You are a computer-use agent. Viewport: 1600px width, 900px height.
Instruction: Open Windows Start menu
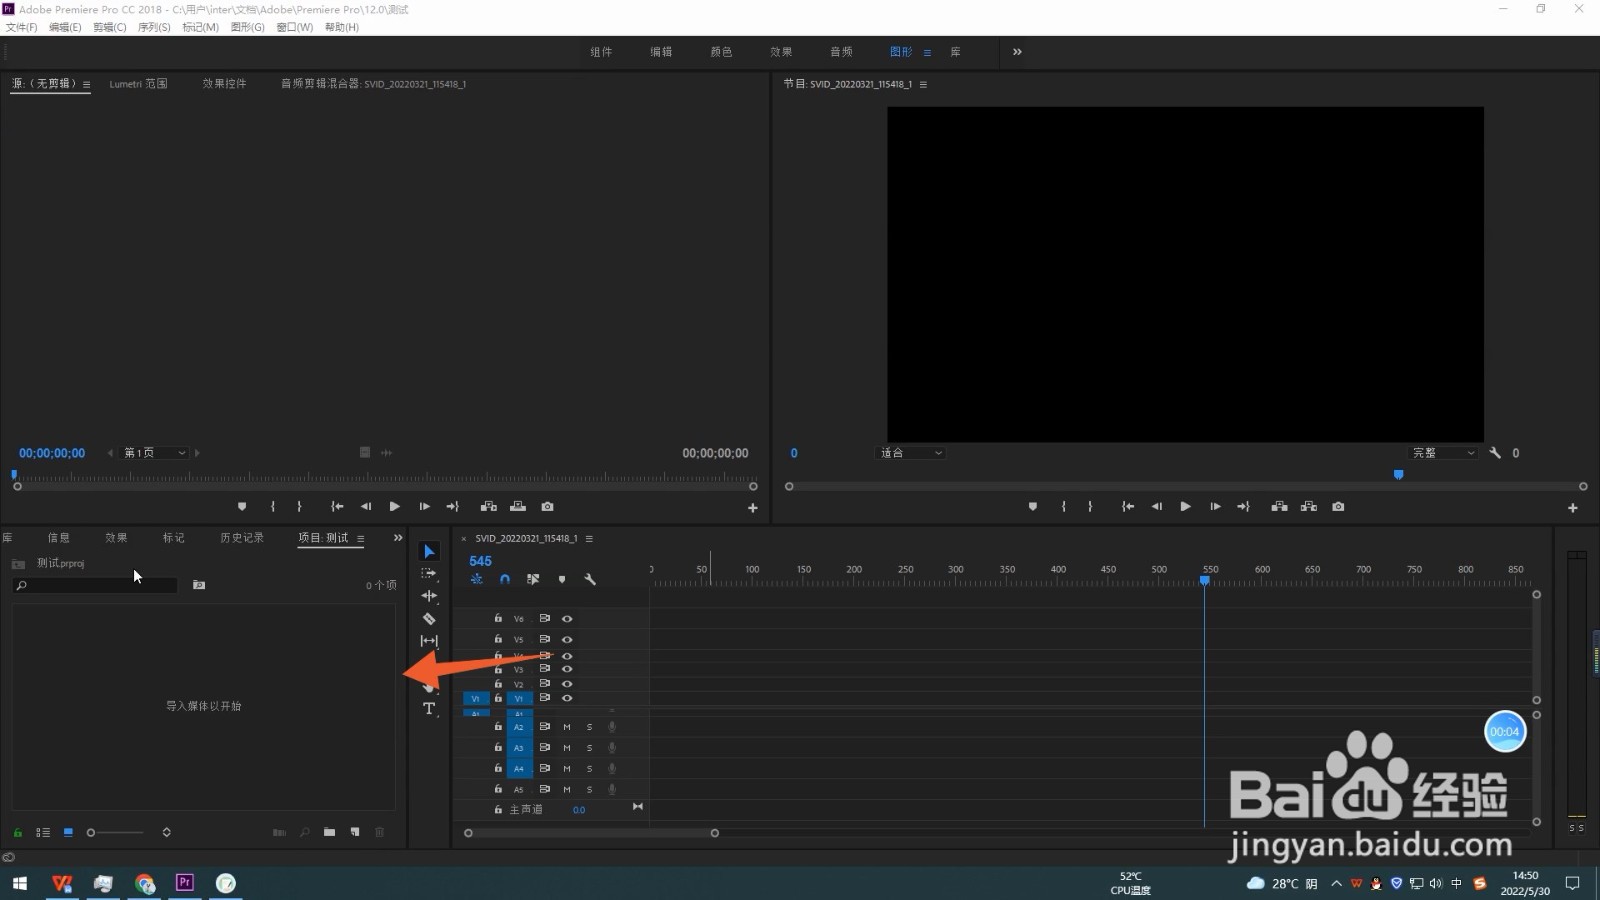pyautogui.click(x=20, y=883)
